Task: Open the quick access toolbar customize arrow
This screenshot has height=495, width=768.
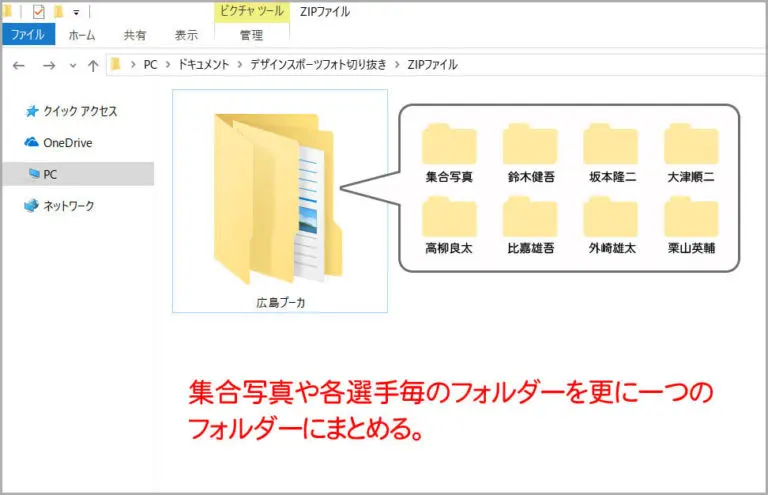Action: tap(76, 13)
